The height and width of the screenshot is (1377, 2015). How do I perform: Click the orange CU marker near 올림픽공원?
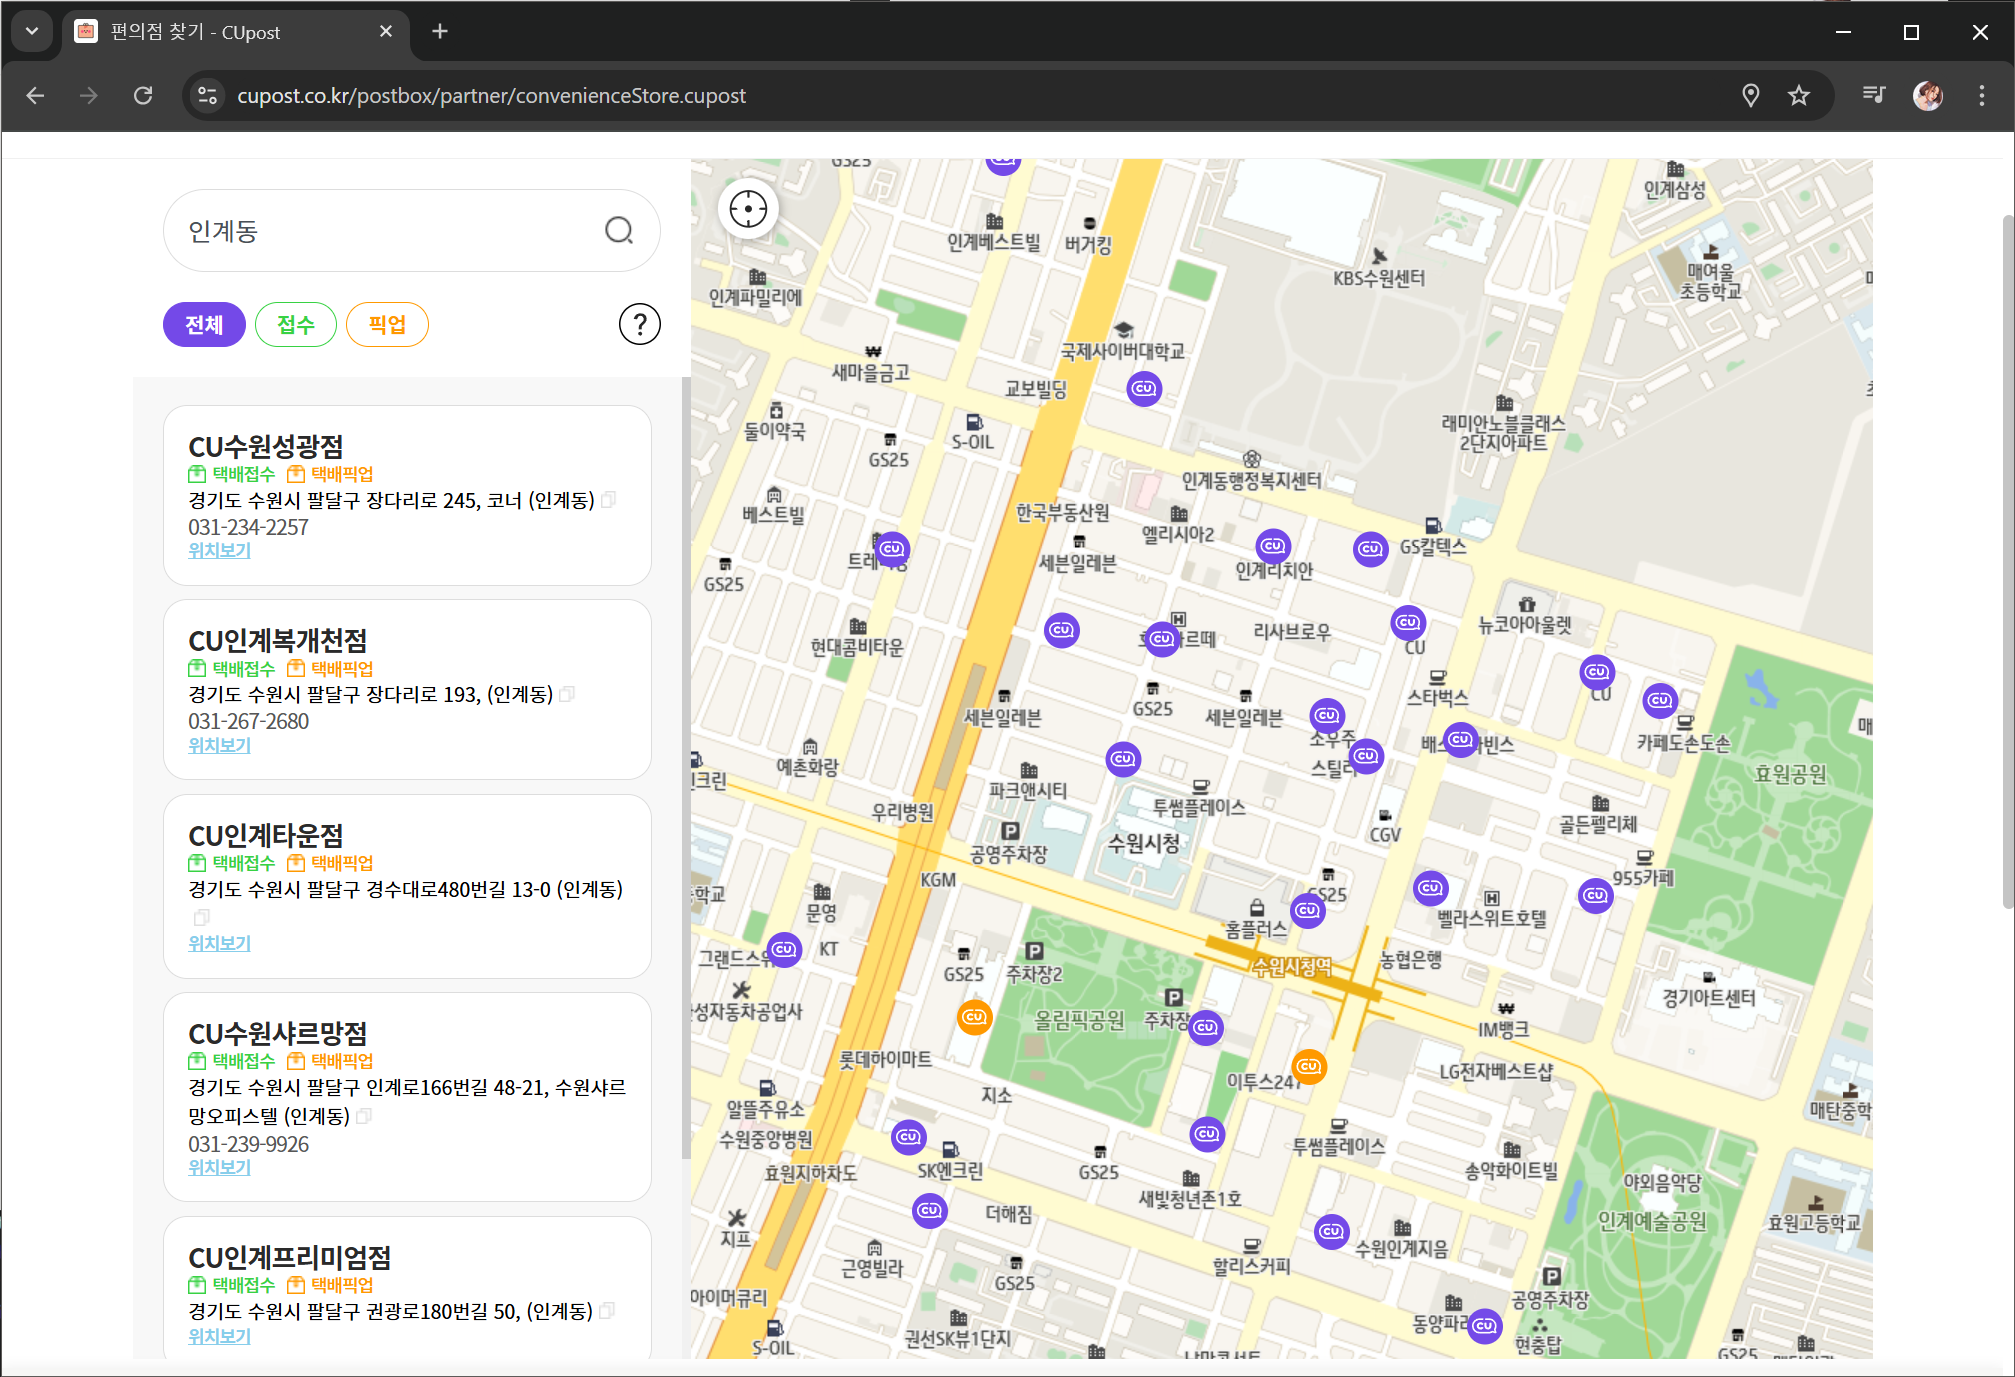pos(974,1017)
